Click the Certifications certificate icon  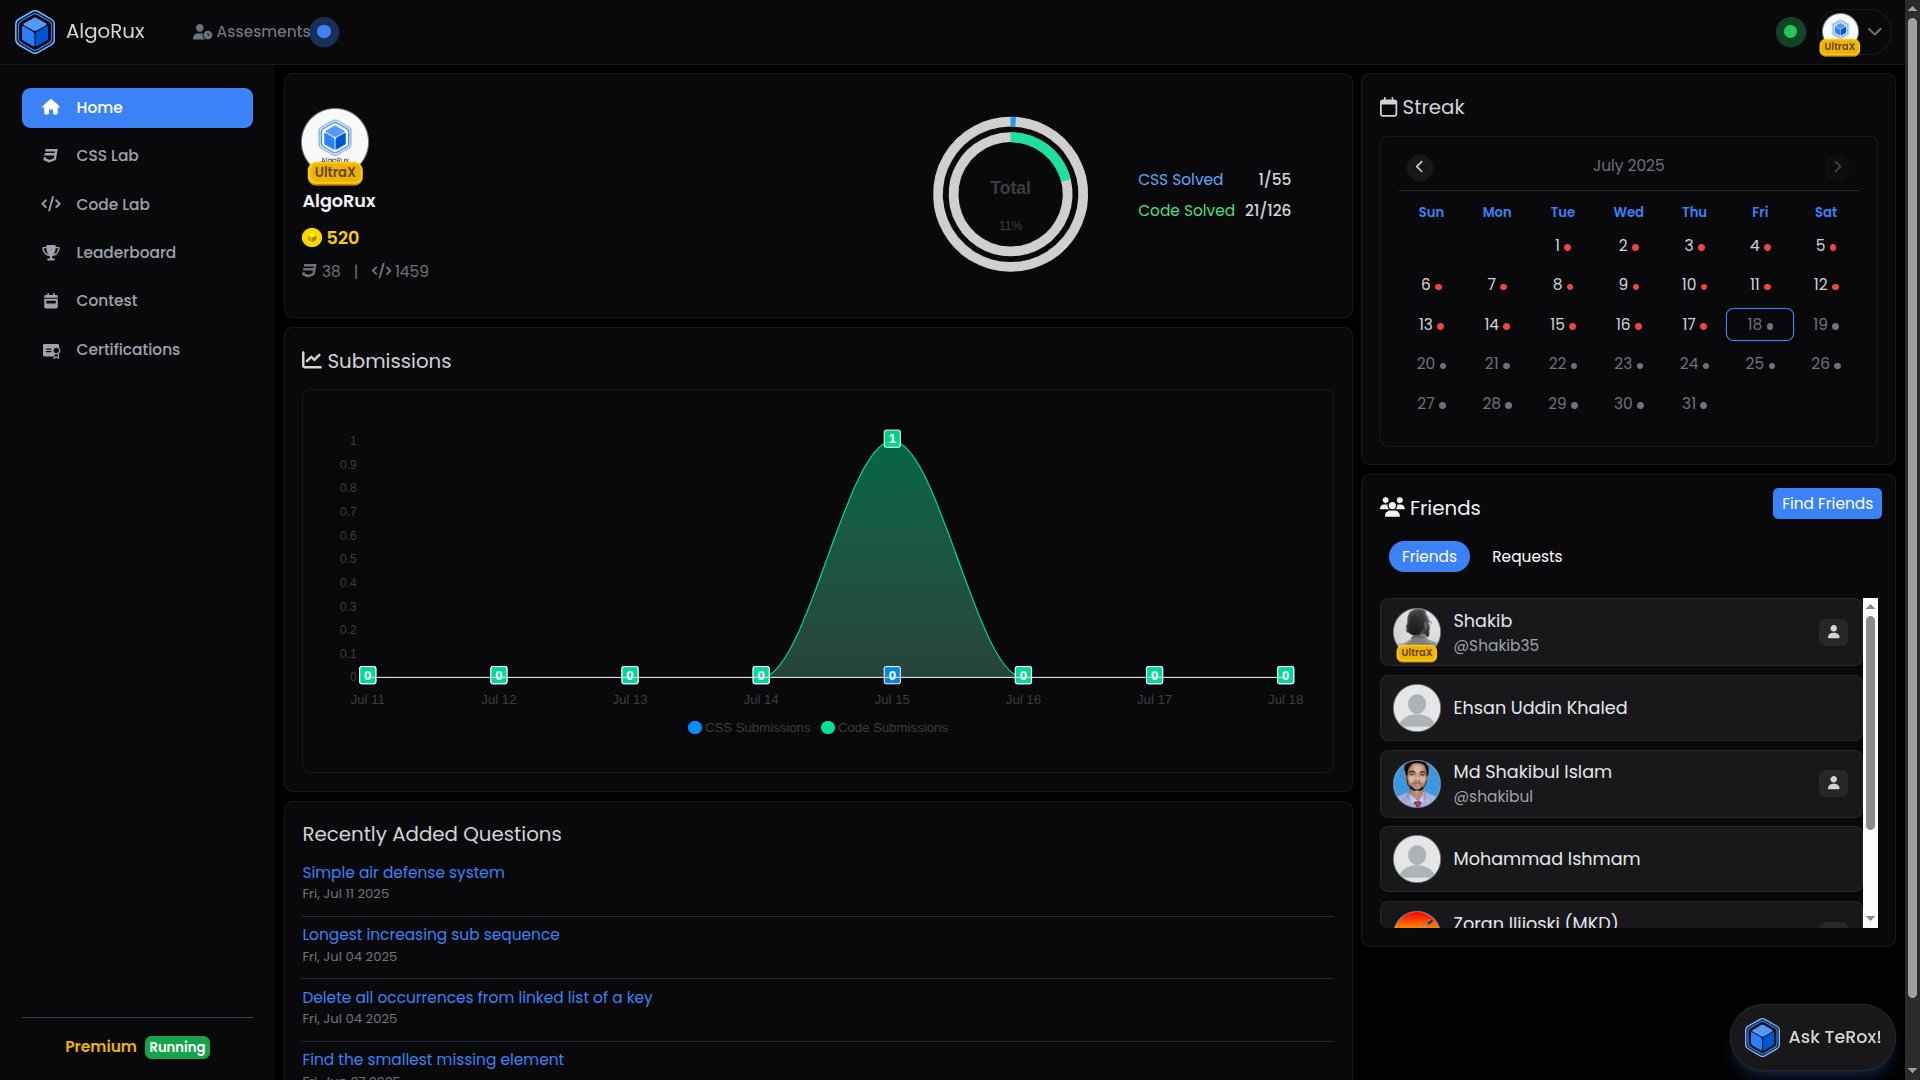51,351
